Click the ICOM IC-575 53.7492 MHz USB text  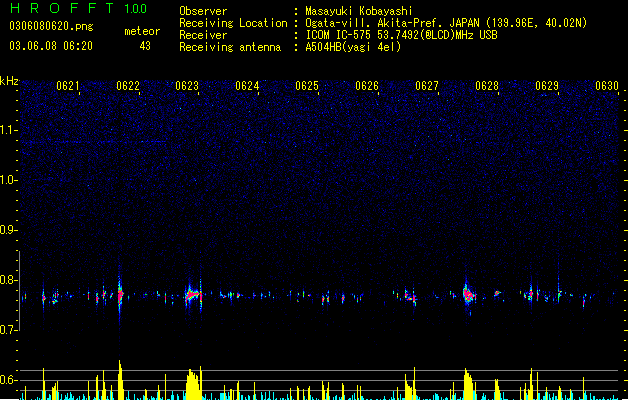(402, 35)
